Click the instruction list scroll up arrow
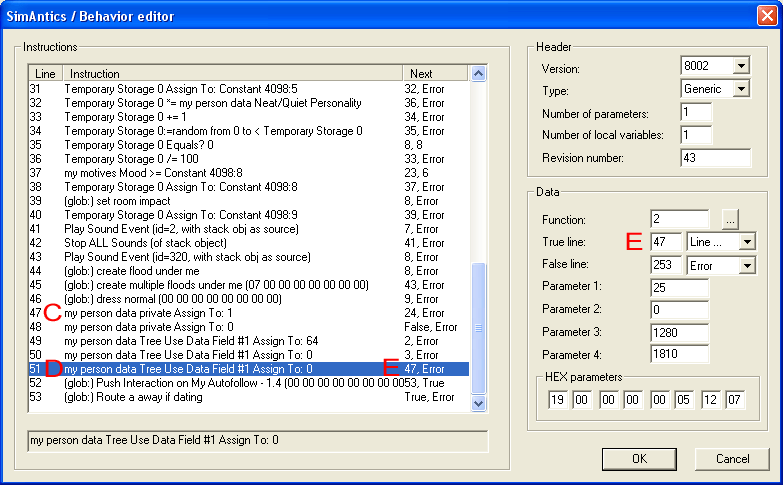Screen dimensions: 783x485 pos(478,74)
